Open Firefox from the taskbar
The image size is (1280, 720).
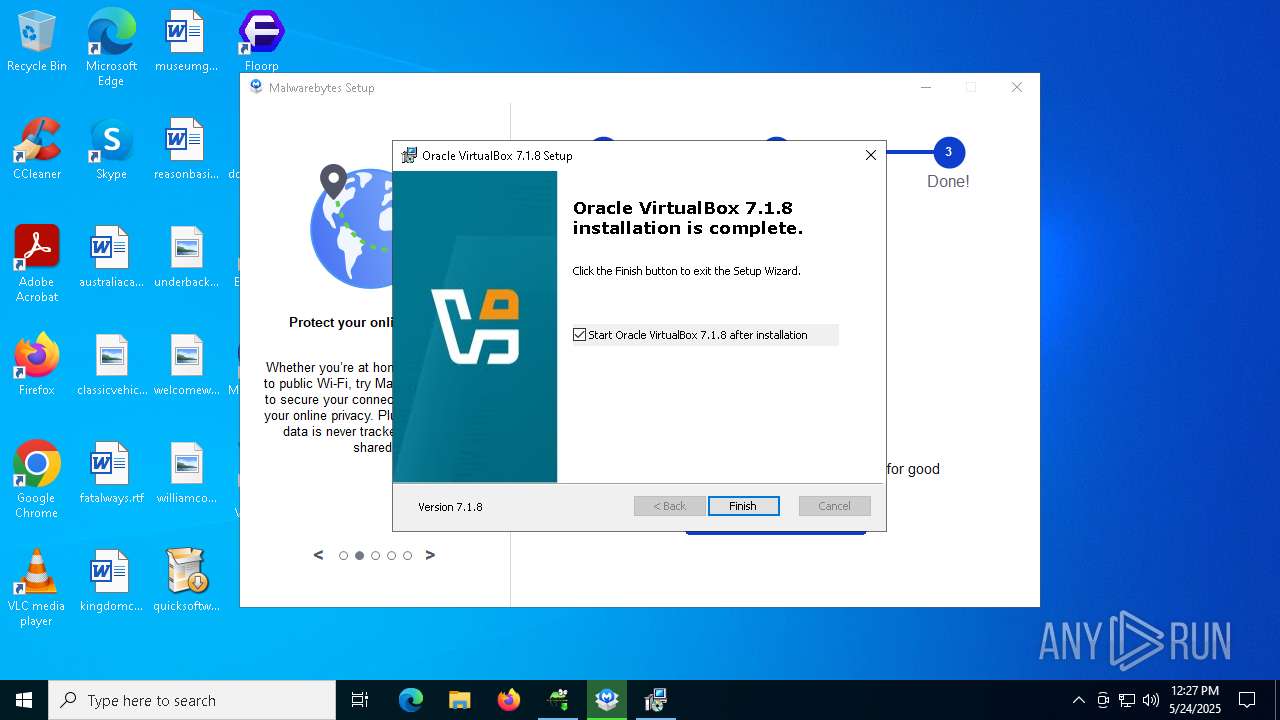509,700
